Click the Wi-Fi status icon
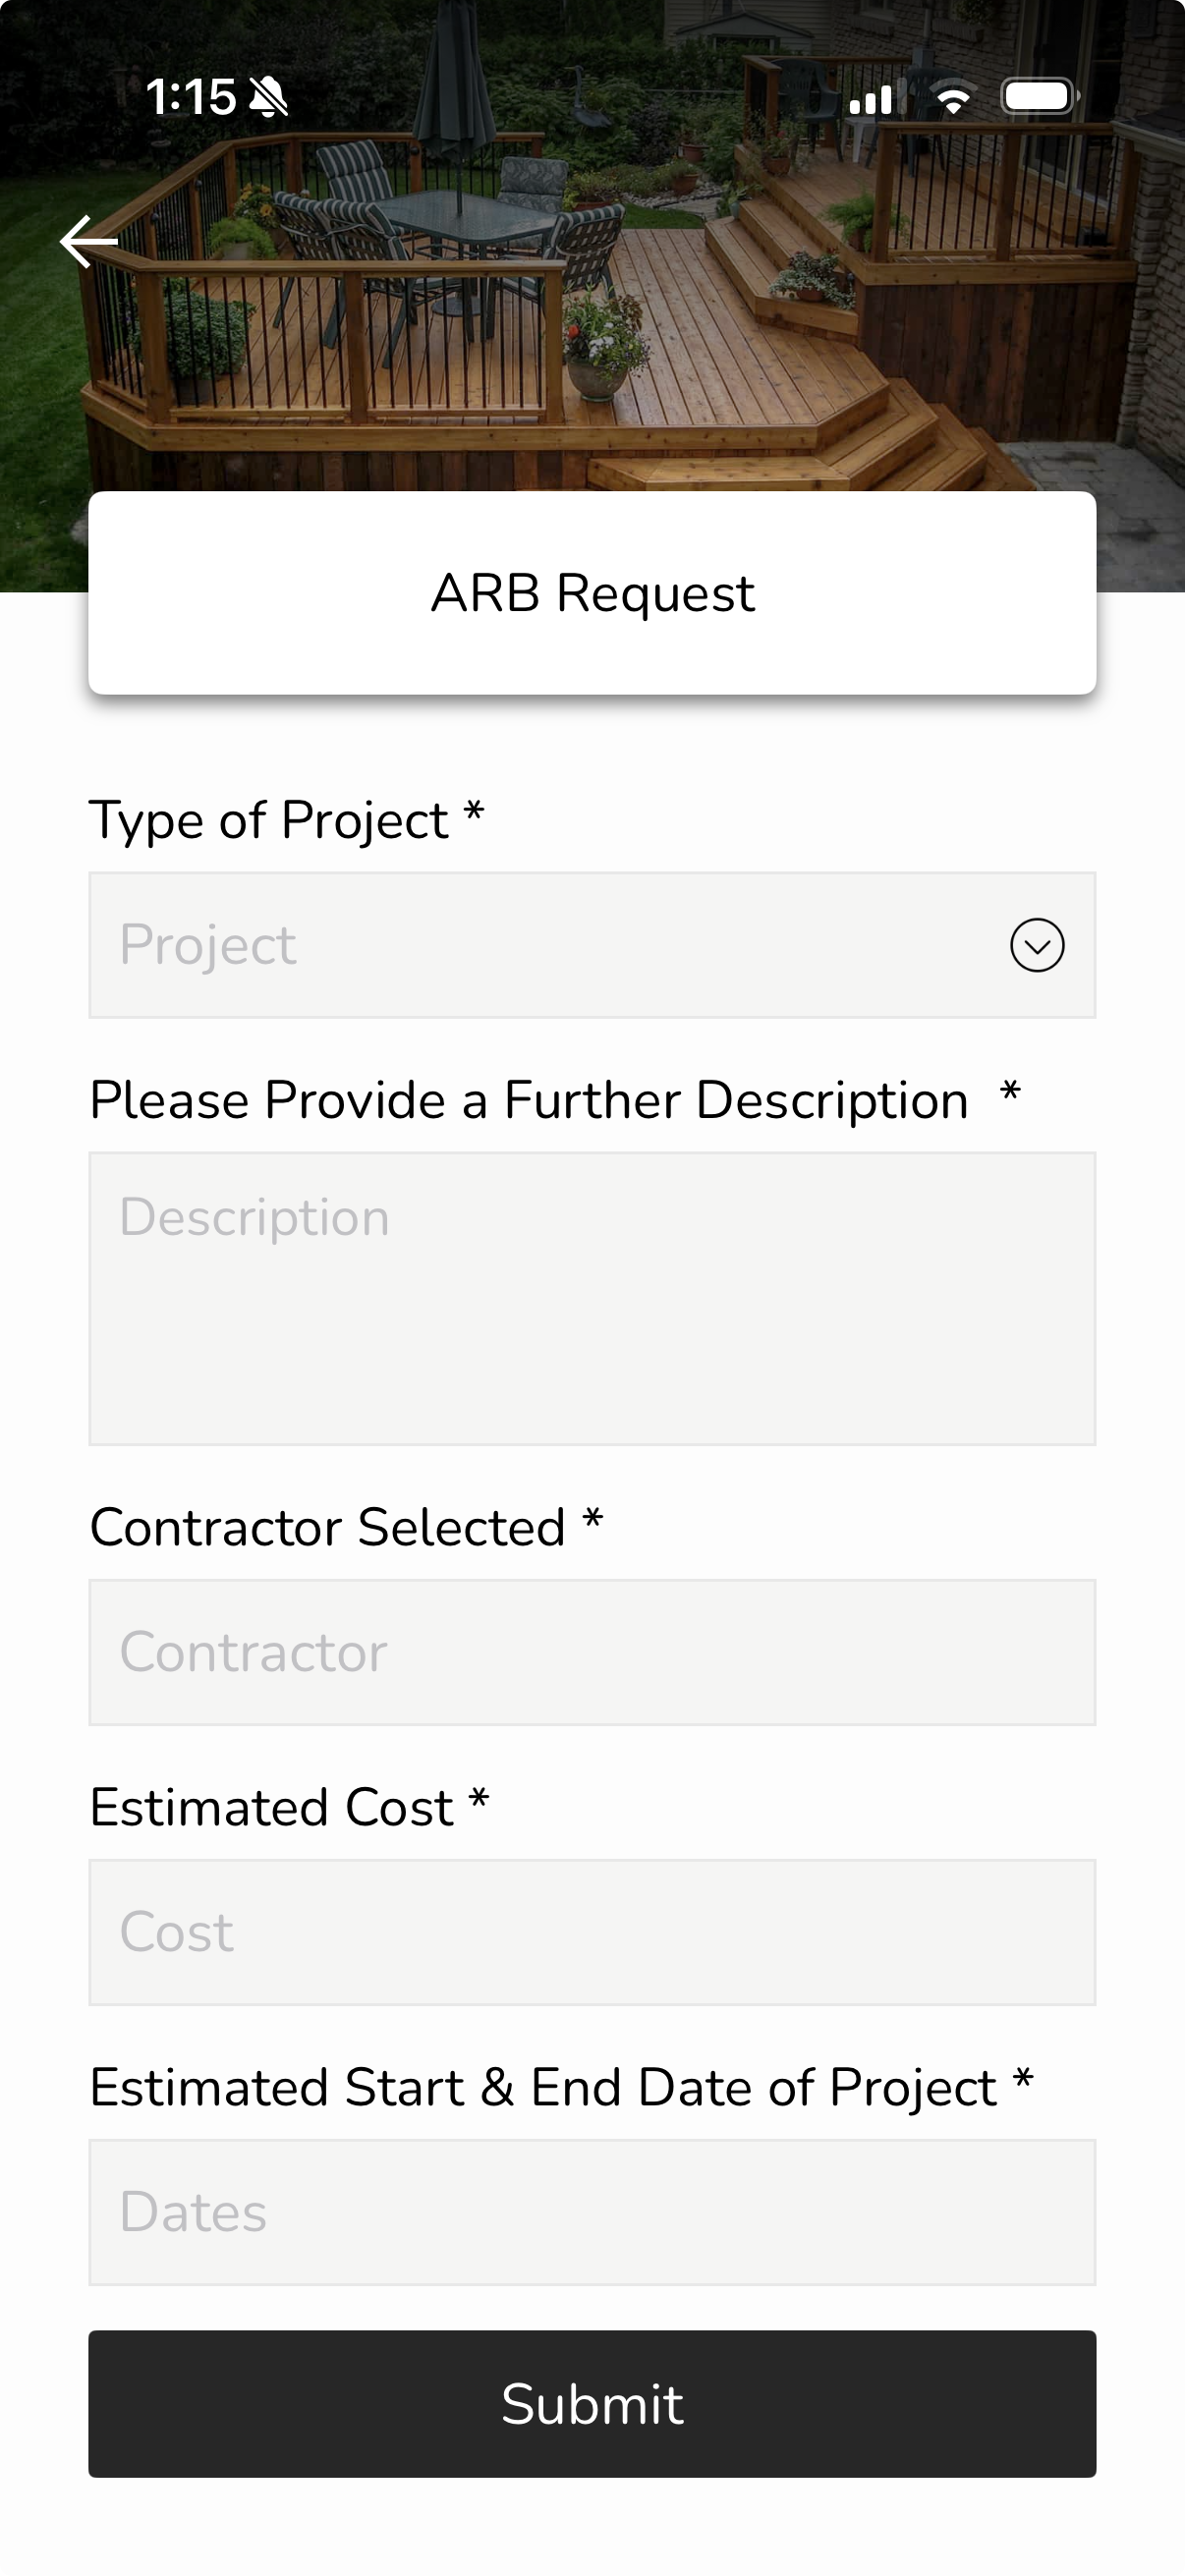Viewport: 1185px width, 2576px height. click(x=953, y=99)
